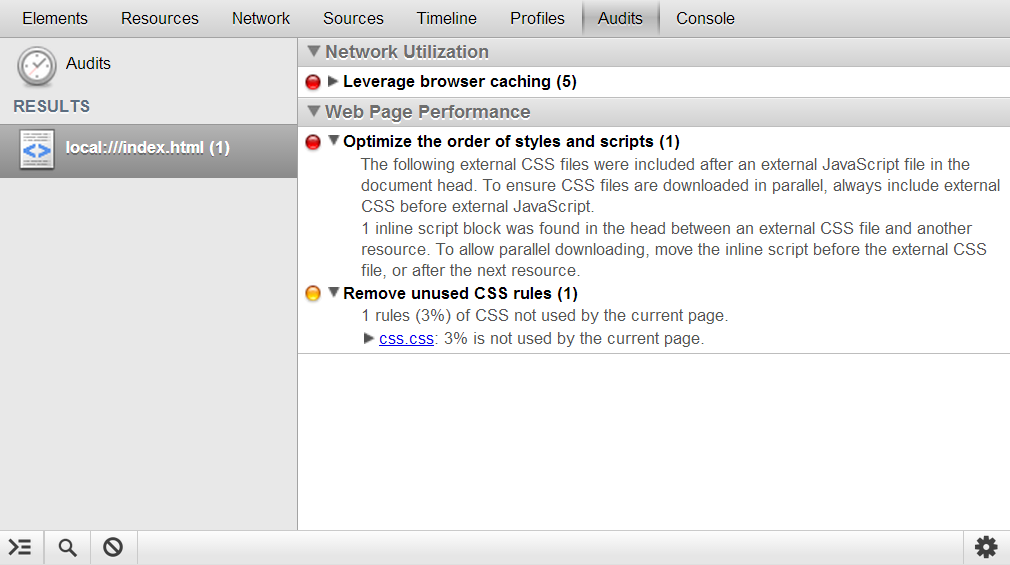
Task: Open the css.css link
Action: click(406, 339)
